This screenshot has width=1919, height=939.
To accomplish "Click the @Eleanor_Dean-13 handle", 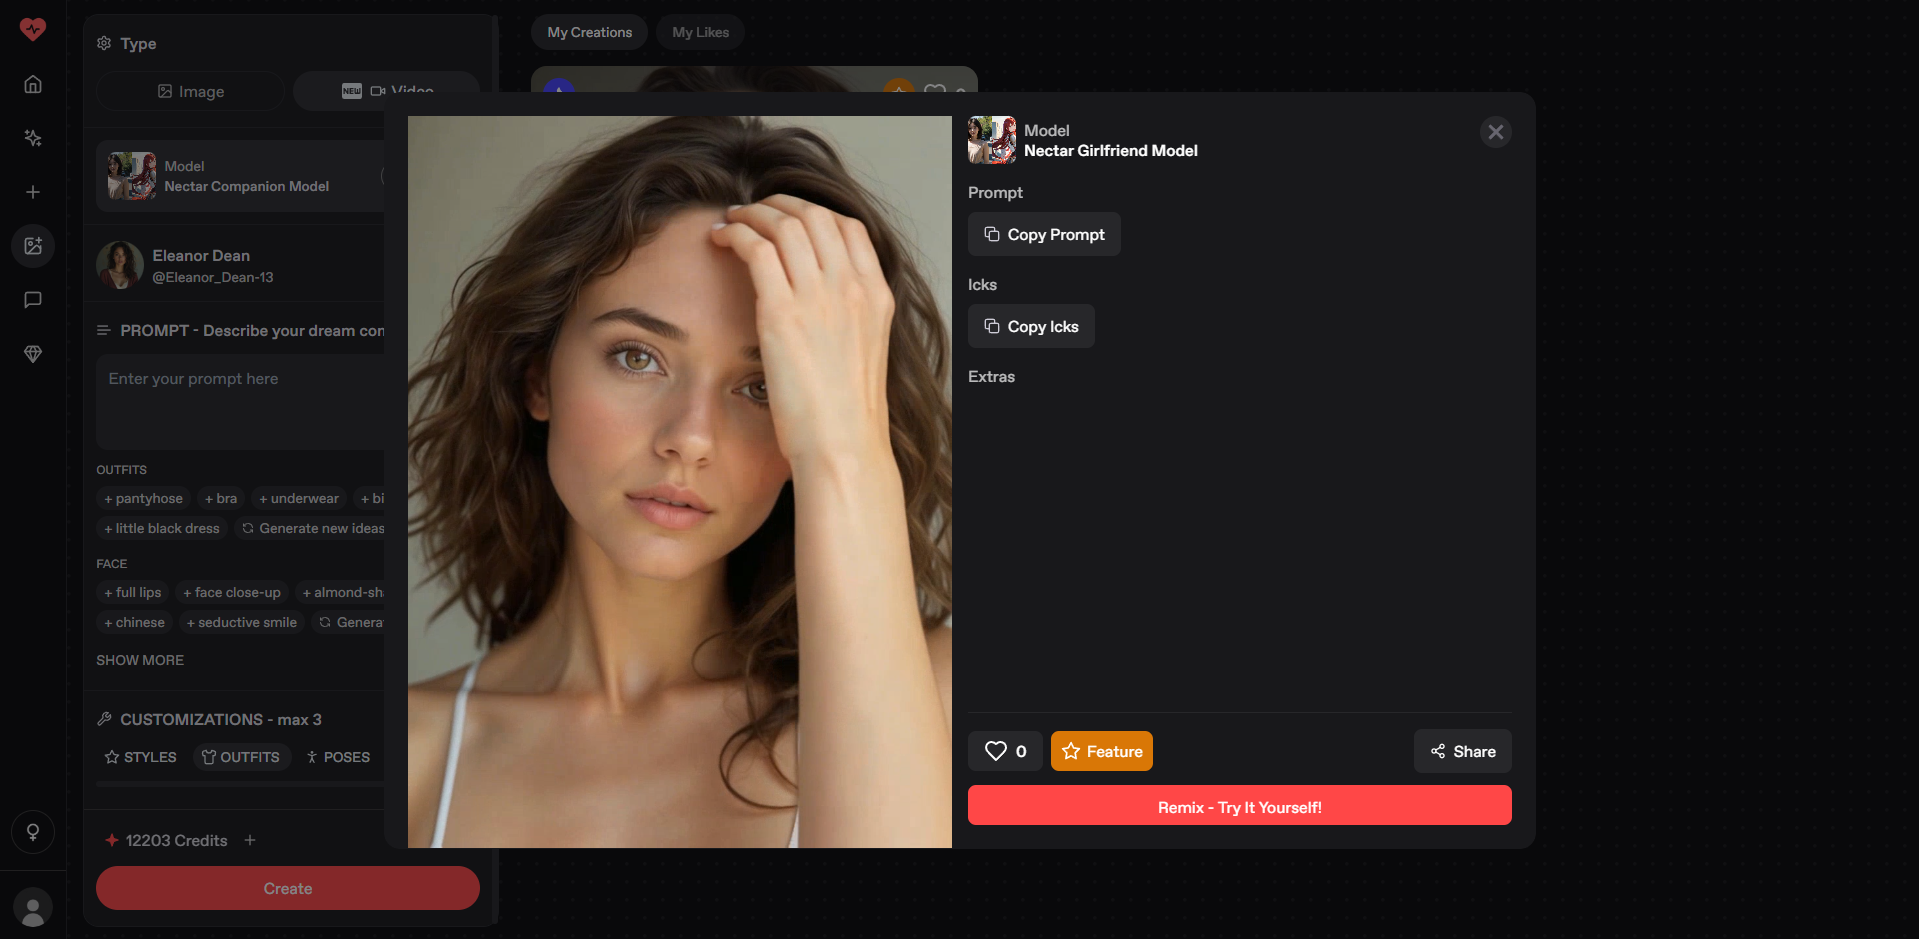I will coord(213,277).
